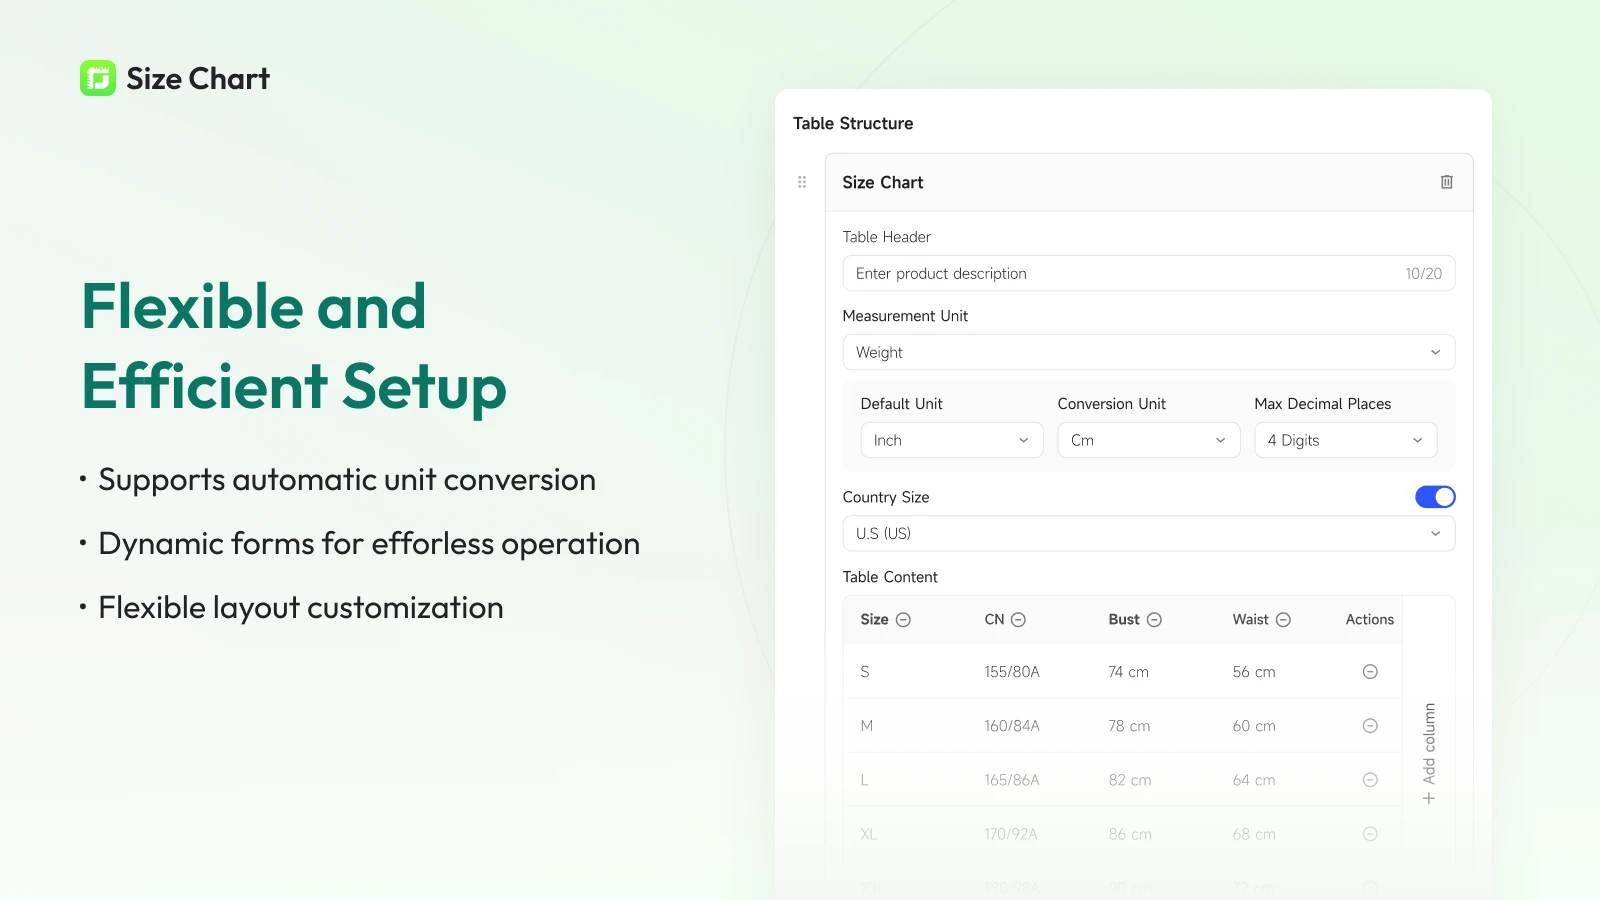1600x900 pixels.
Task: Delete row L with its minus icon
Action: tap(1370, 780)
